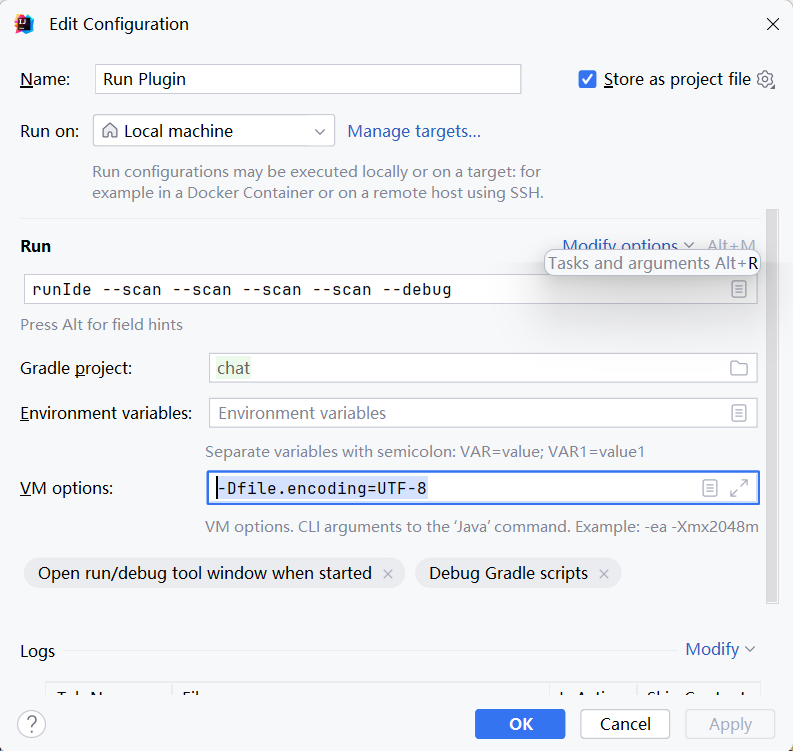Click the folder icon in Gradle project field
The image size is (793, 751).
tap(738, 368)
